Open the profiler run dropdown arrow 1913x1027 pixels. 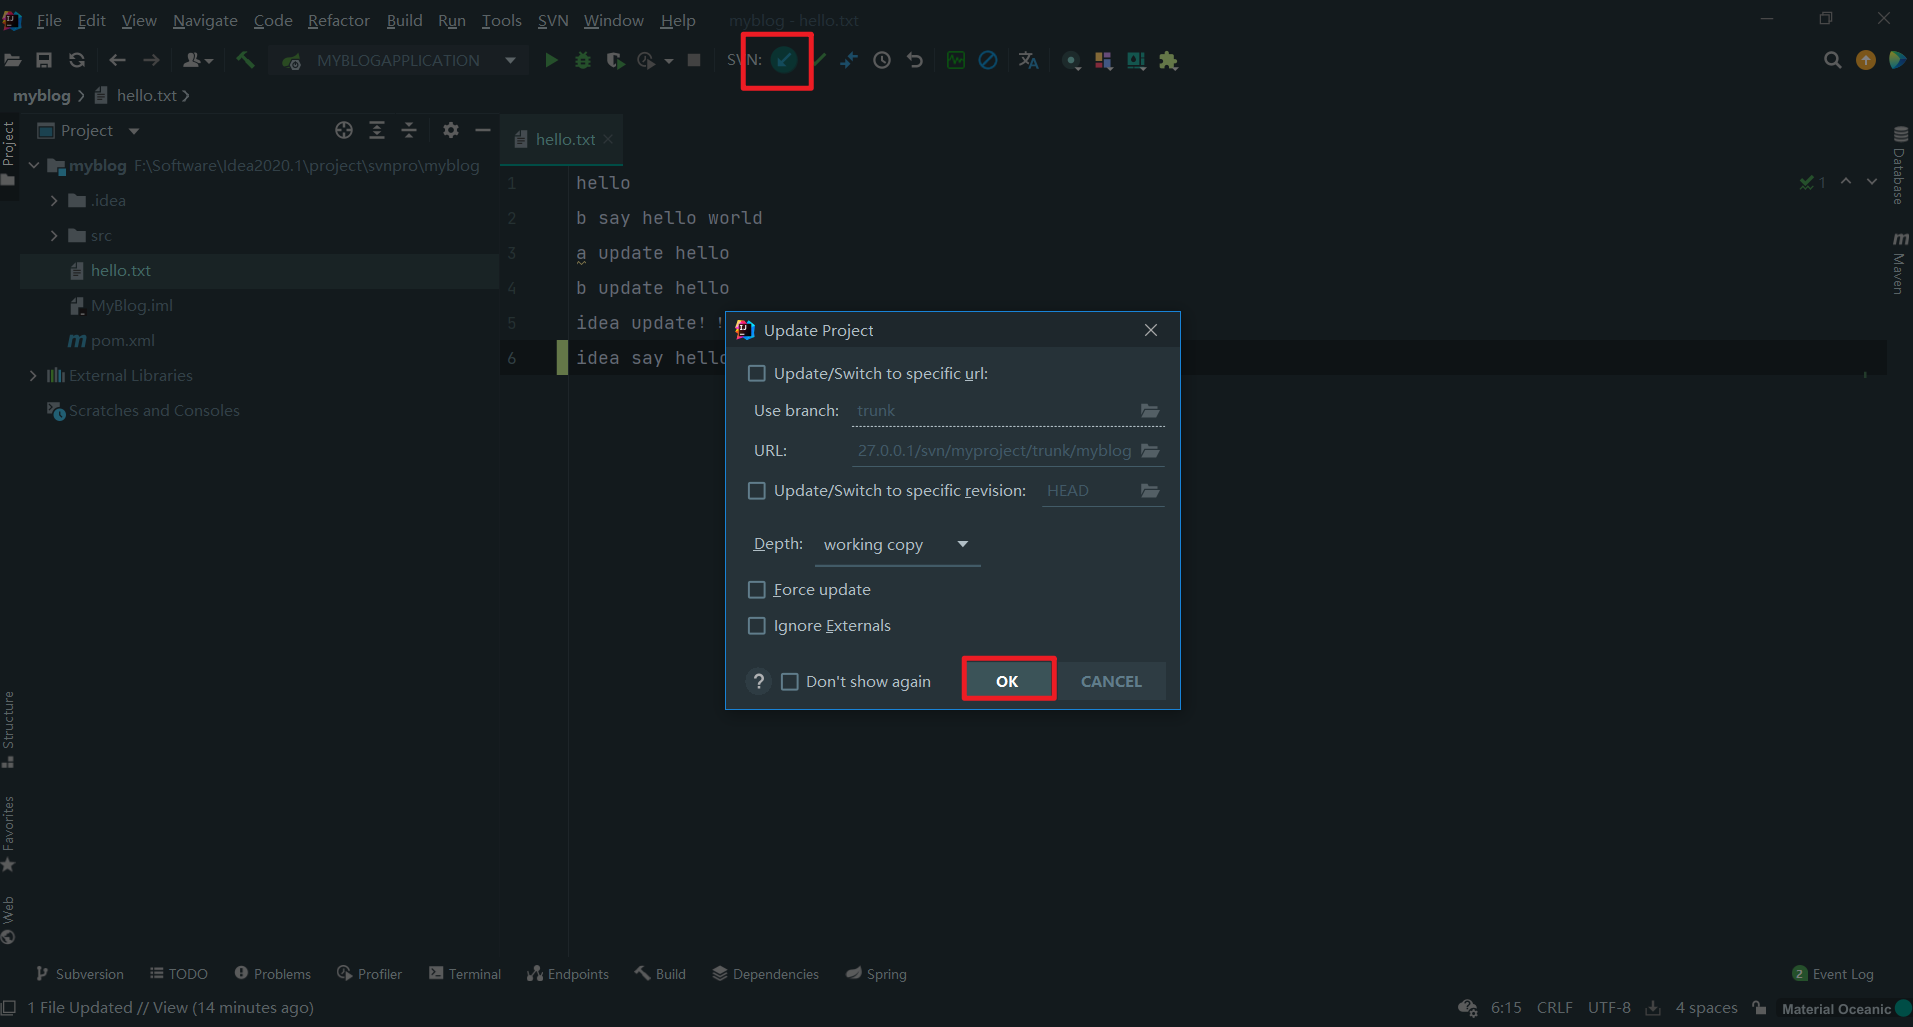point(669,61)
